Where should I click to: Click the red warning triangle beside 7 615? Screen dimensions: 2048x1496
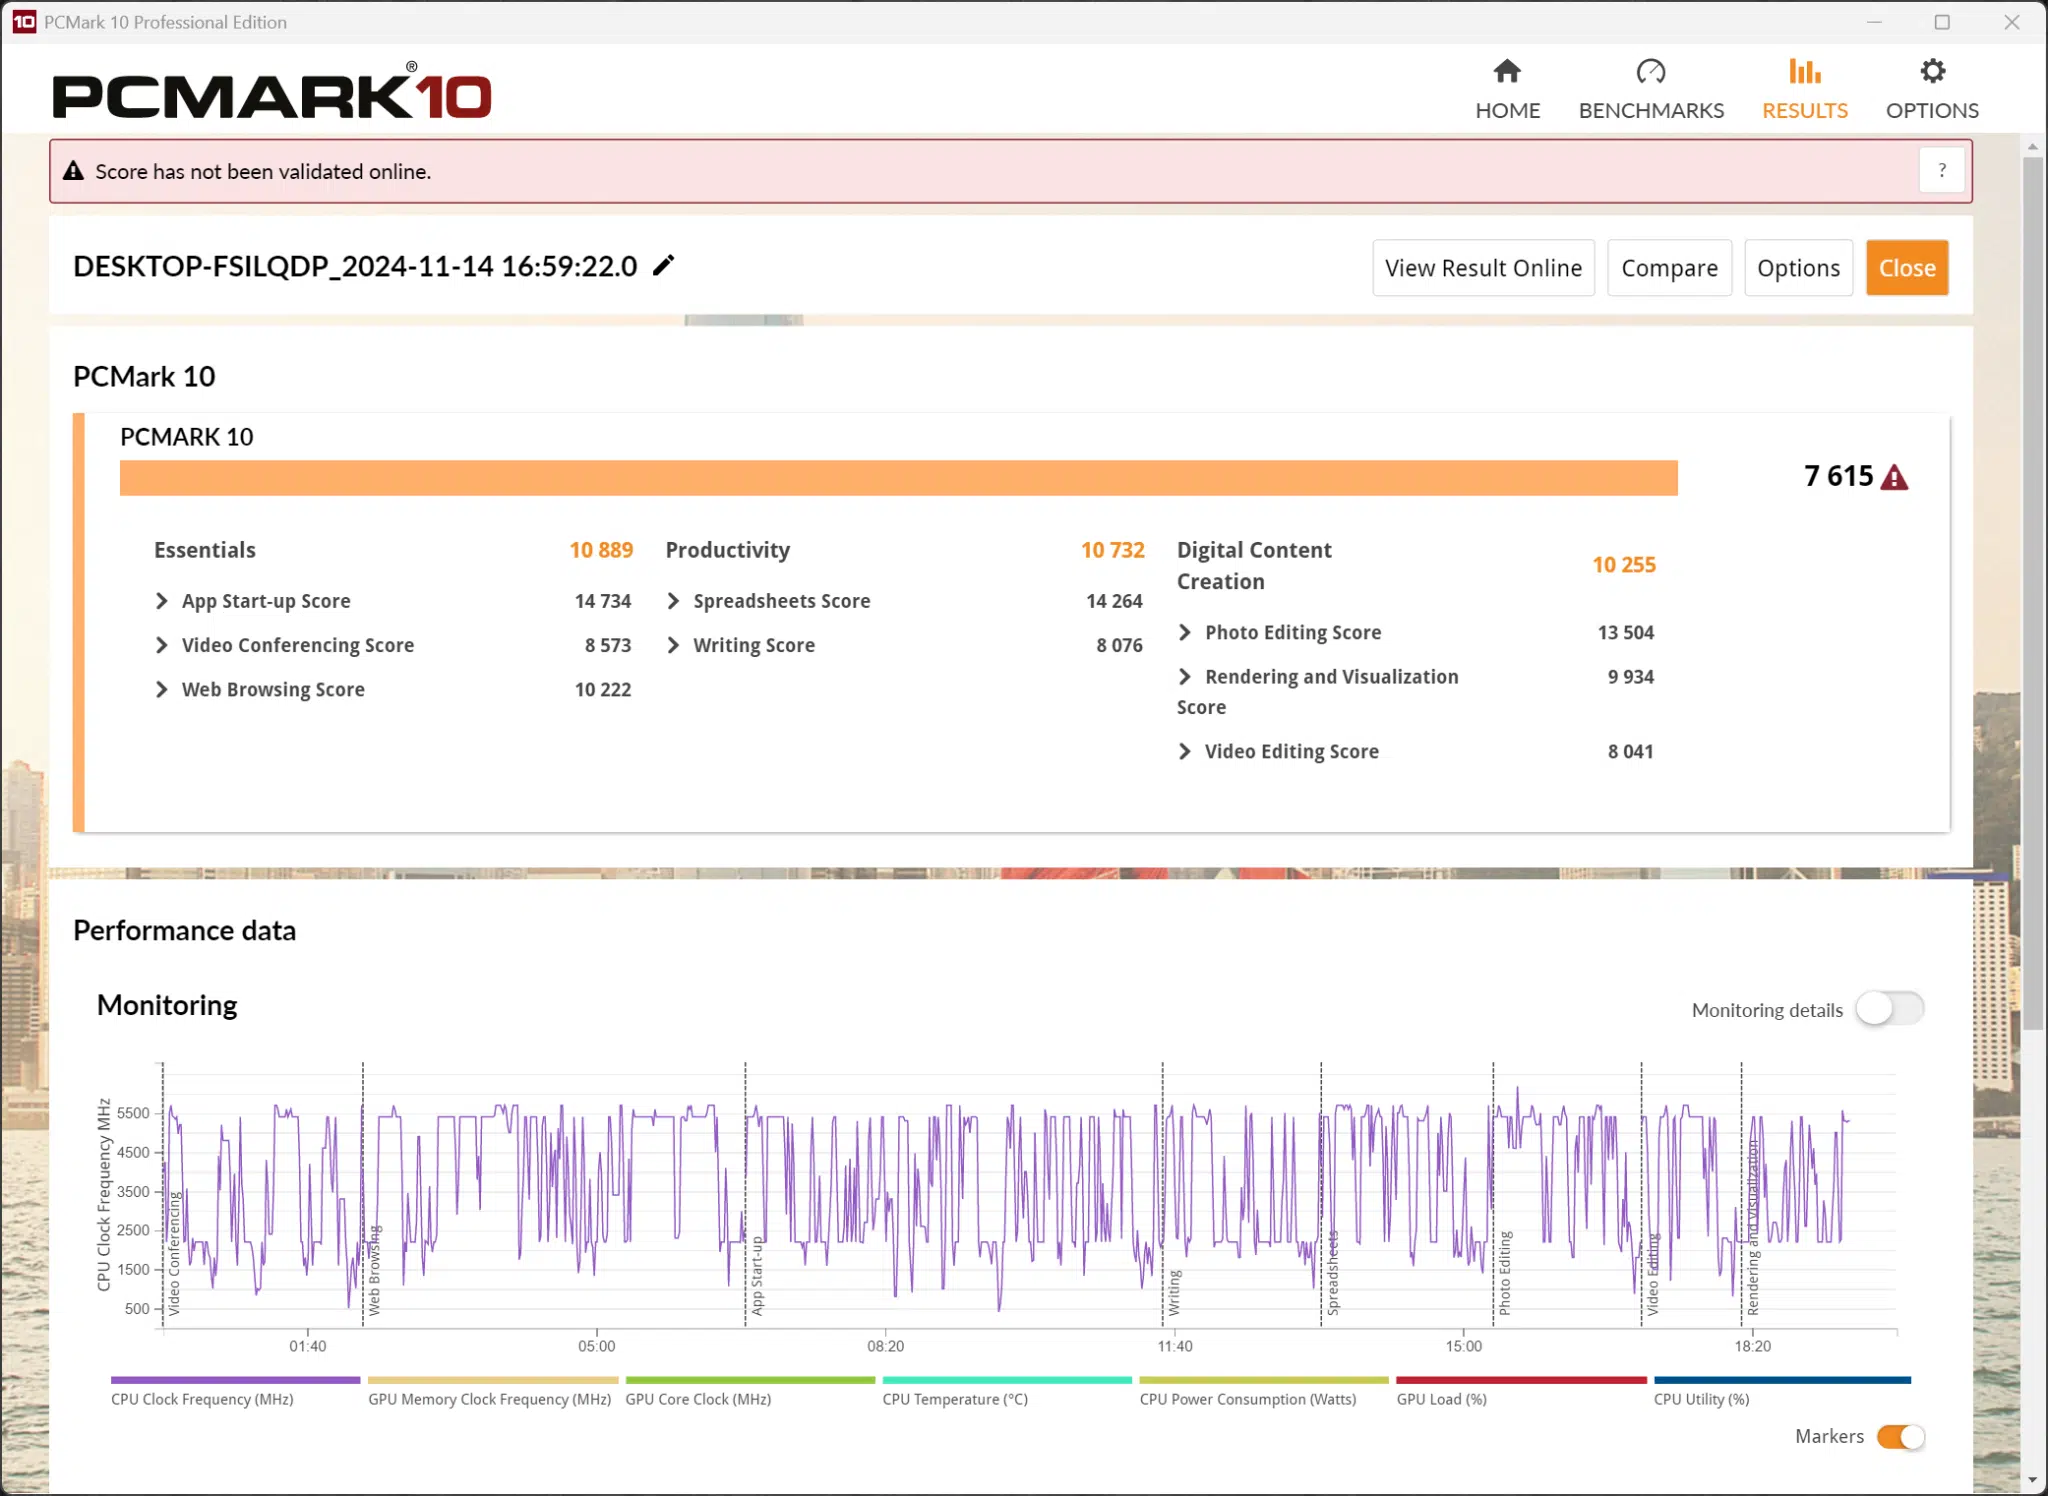pos(1894,478)
